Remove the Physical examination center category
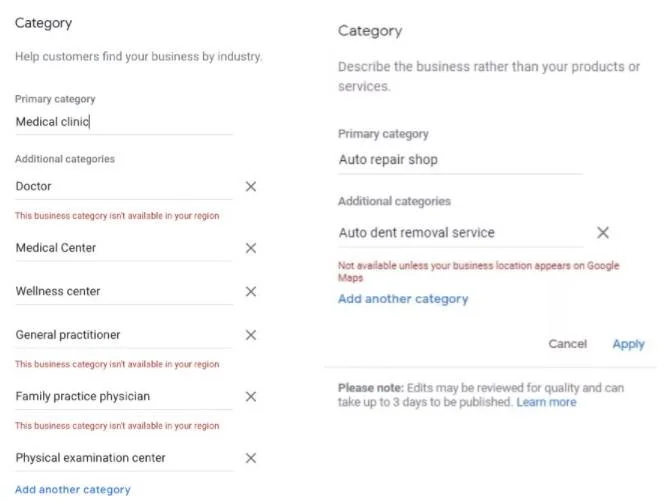This screenshot has width=664, height=501. [251, 458]
